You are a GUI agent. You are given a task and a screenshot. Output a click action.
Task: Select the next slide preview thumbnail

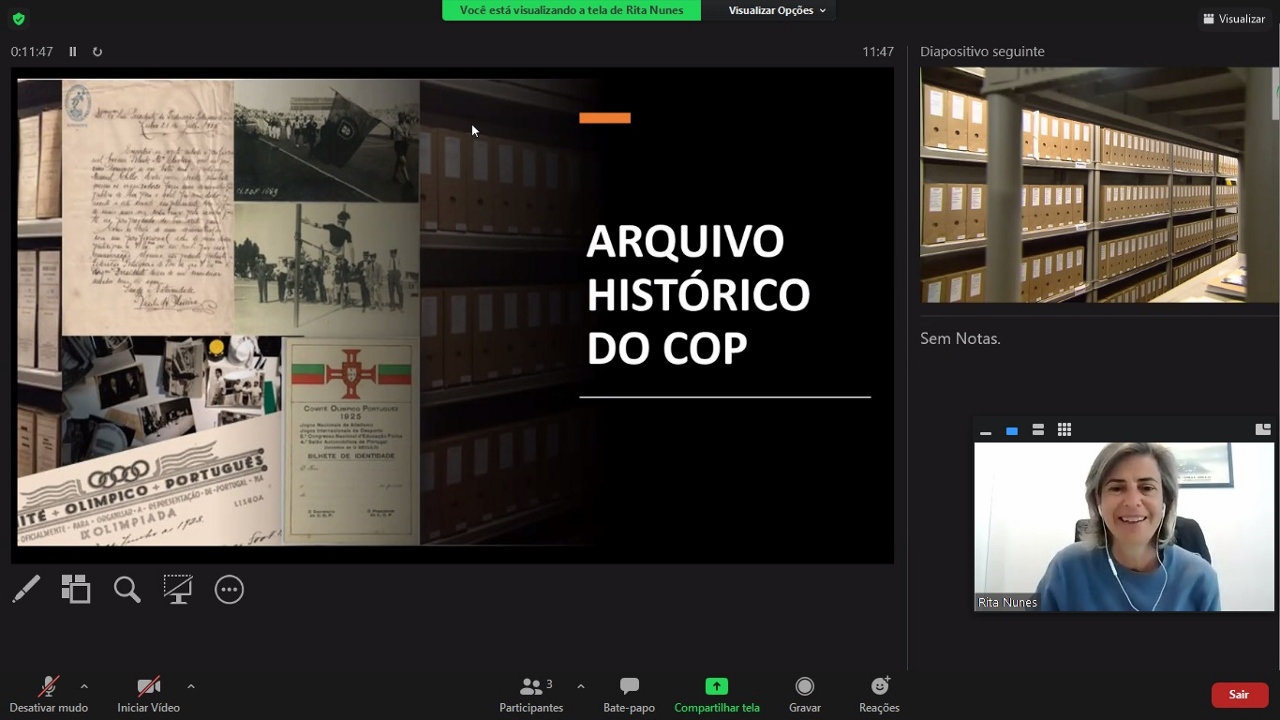pos(1099,185)
